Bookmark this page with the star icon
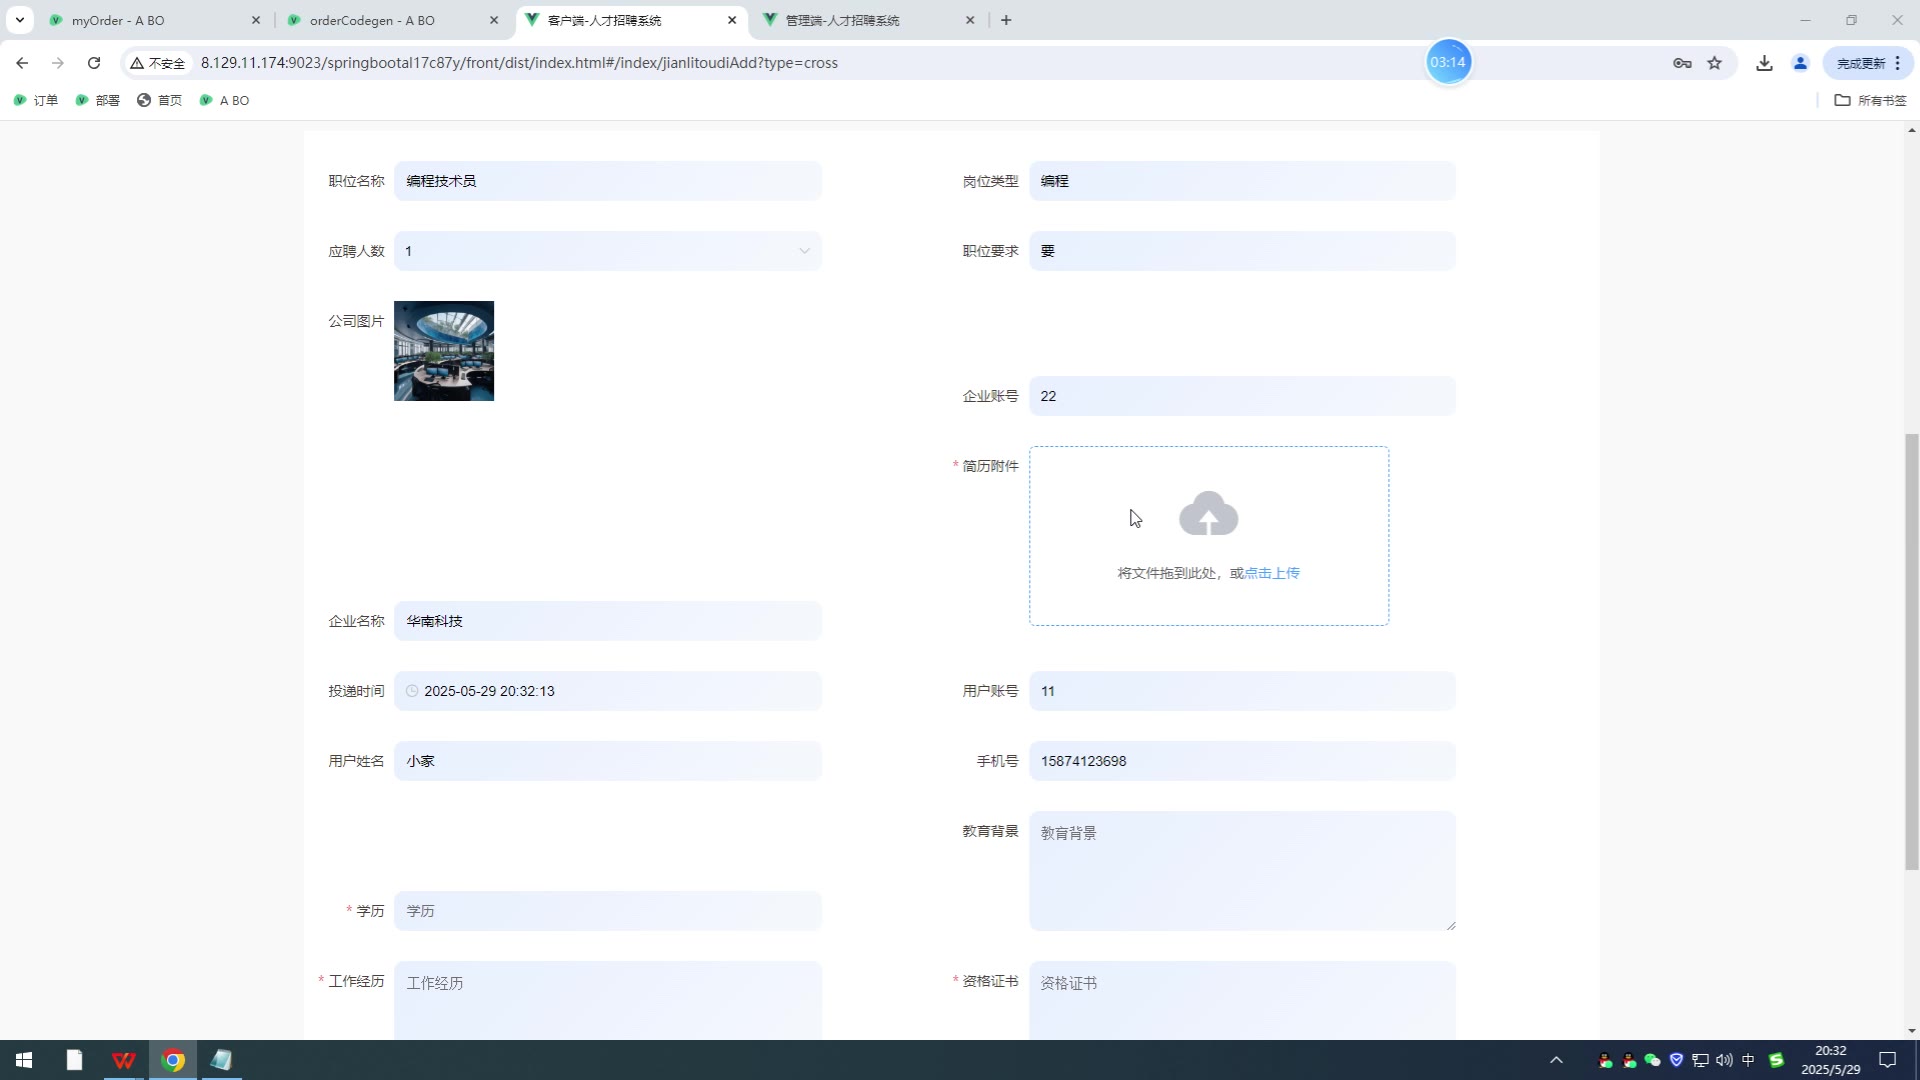Viewport: 1920px width, 1080px height. point(1715,63)
